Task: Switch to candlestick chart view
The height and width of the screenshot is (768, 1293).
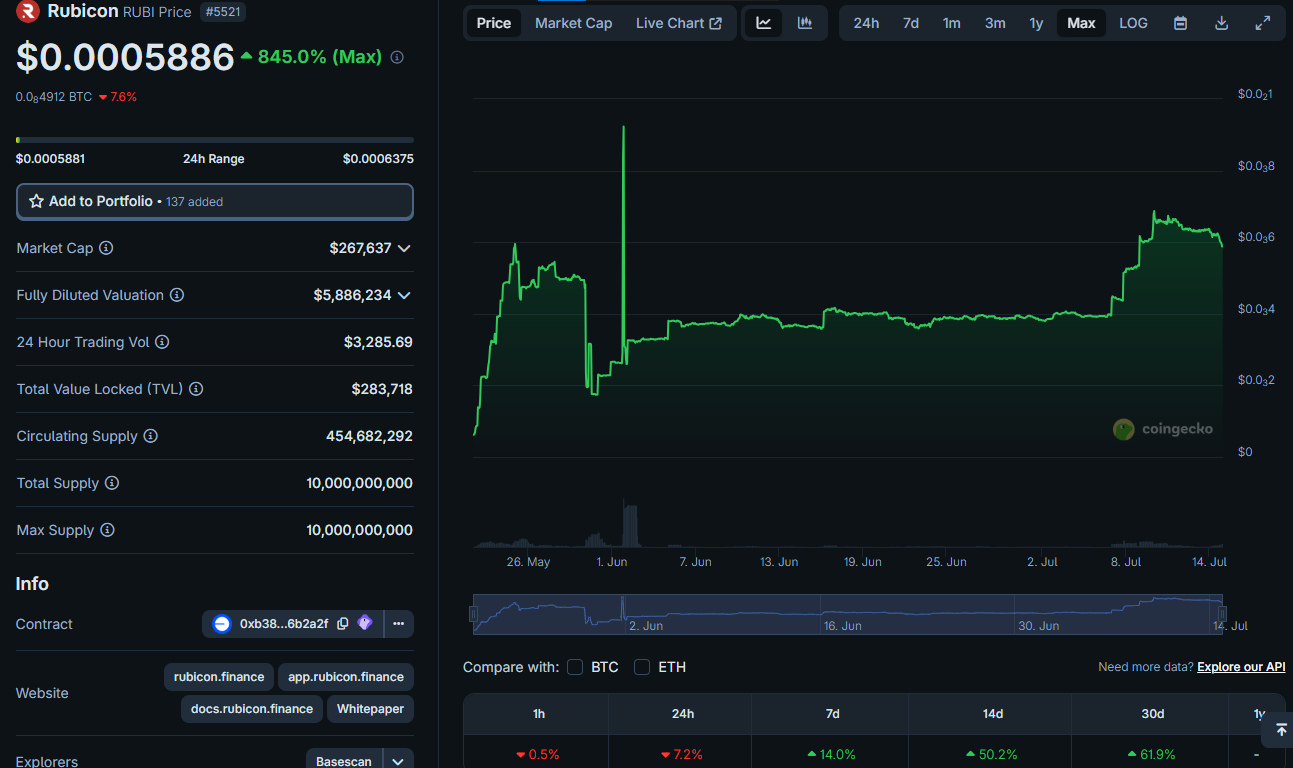Action: [805, 23]
